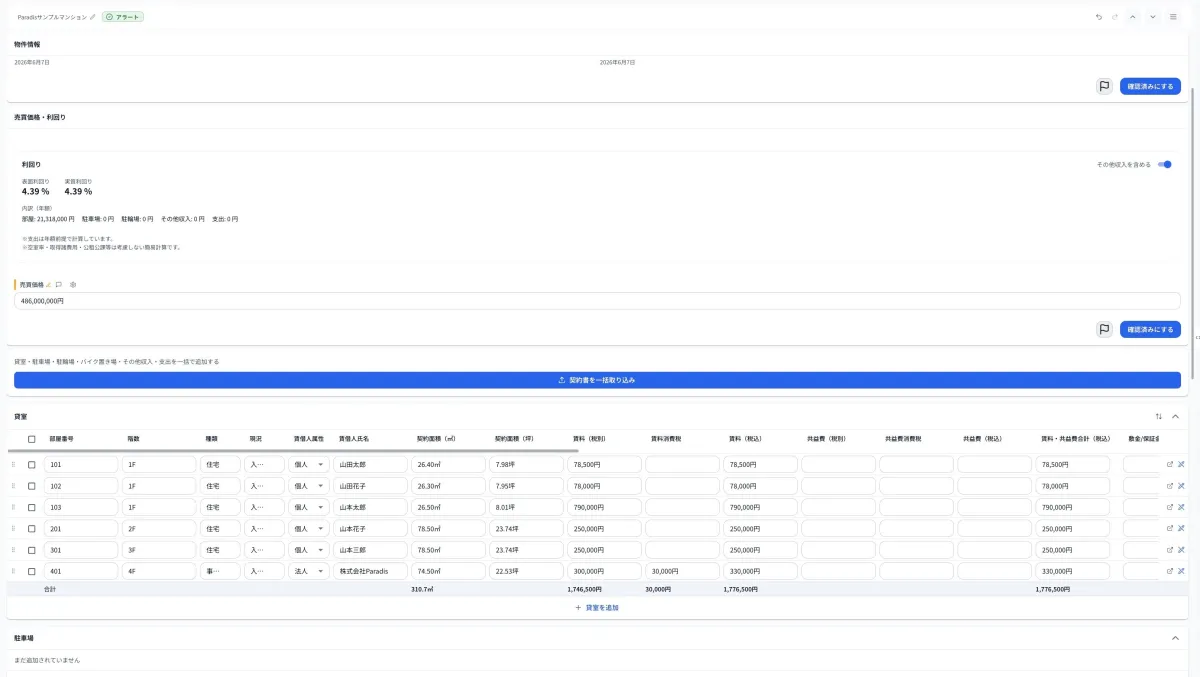Click the pencil icon next to Paradisサンプルマンション
The image size is (1200, 677).
pyautogui.click(x=93, y=17)
